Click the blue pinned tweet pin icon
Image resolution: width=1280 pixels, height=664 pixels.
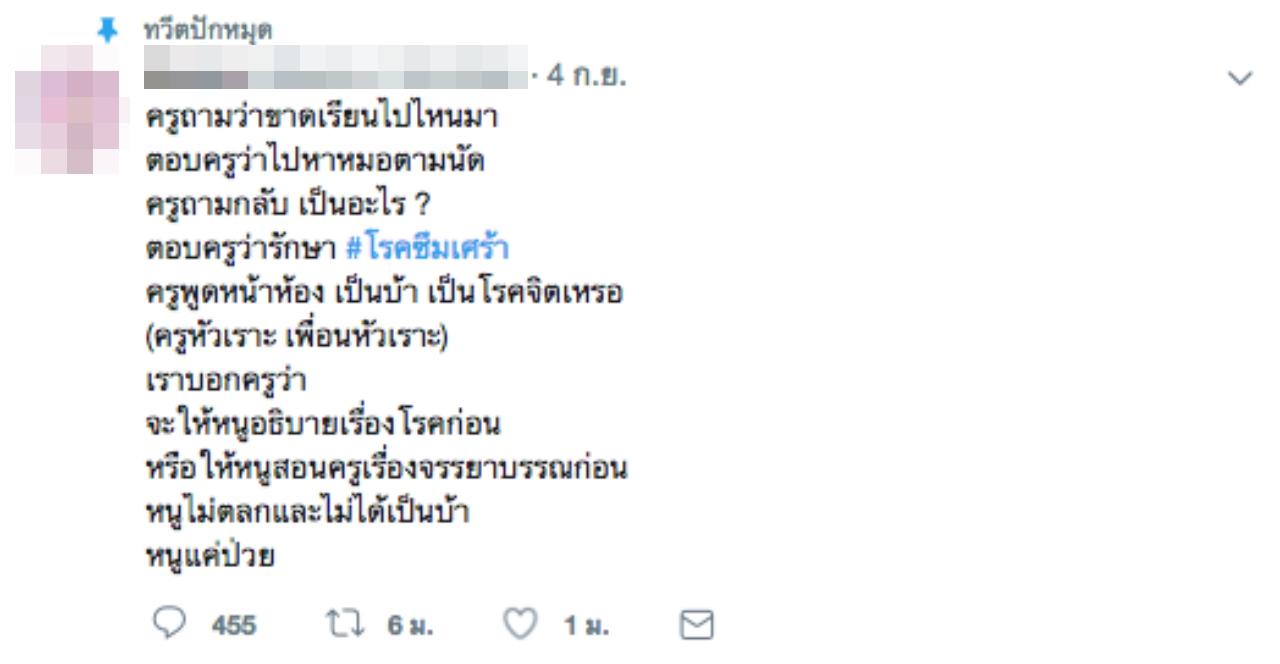[106, 31]
